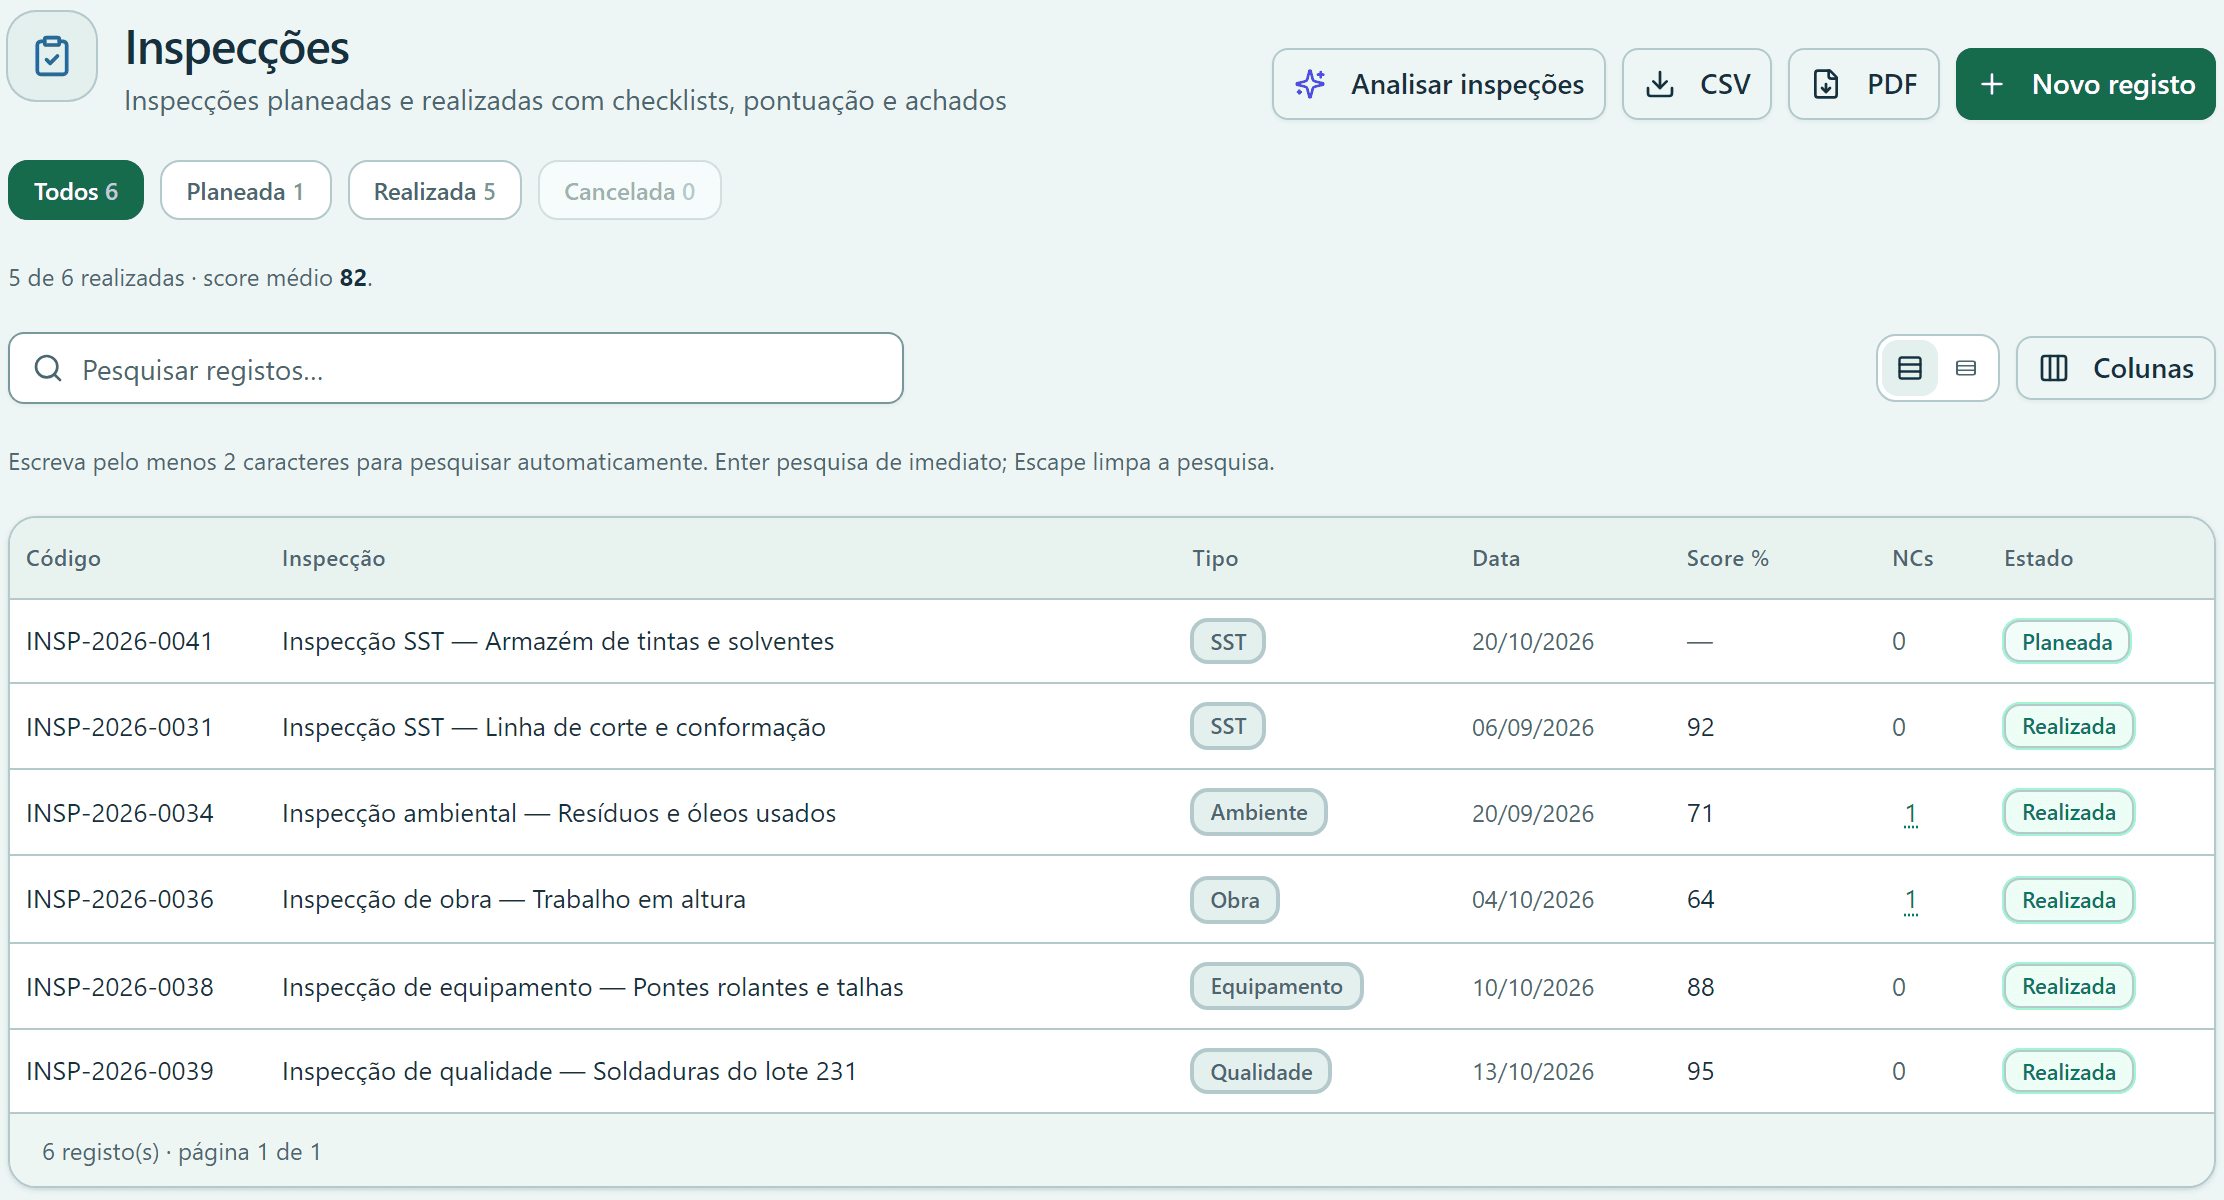The height and width of the screenshot is (1200, 2224).
Task: Sort by NCs column header
Action: (x=1912, y=558)
